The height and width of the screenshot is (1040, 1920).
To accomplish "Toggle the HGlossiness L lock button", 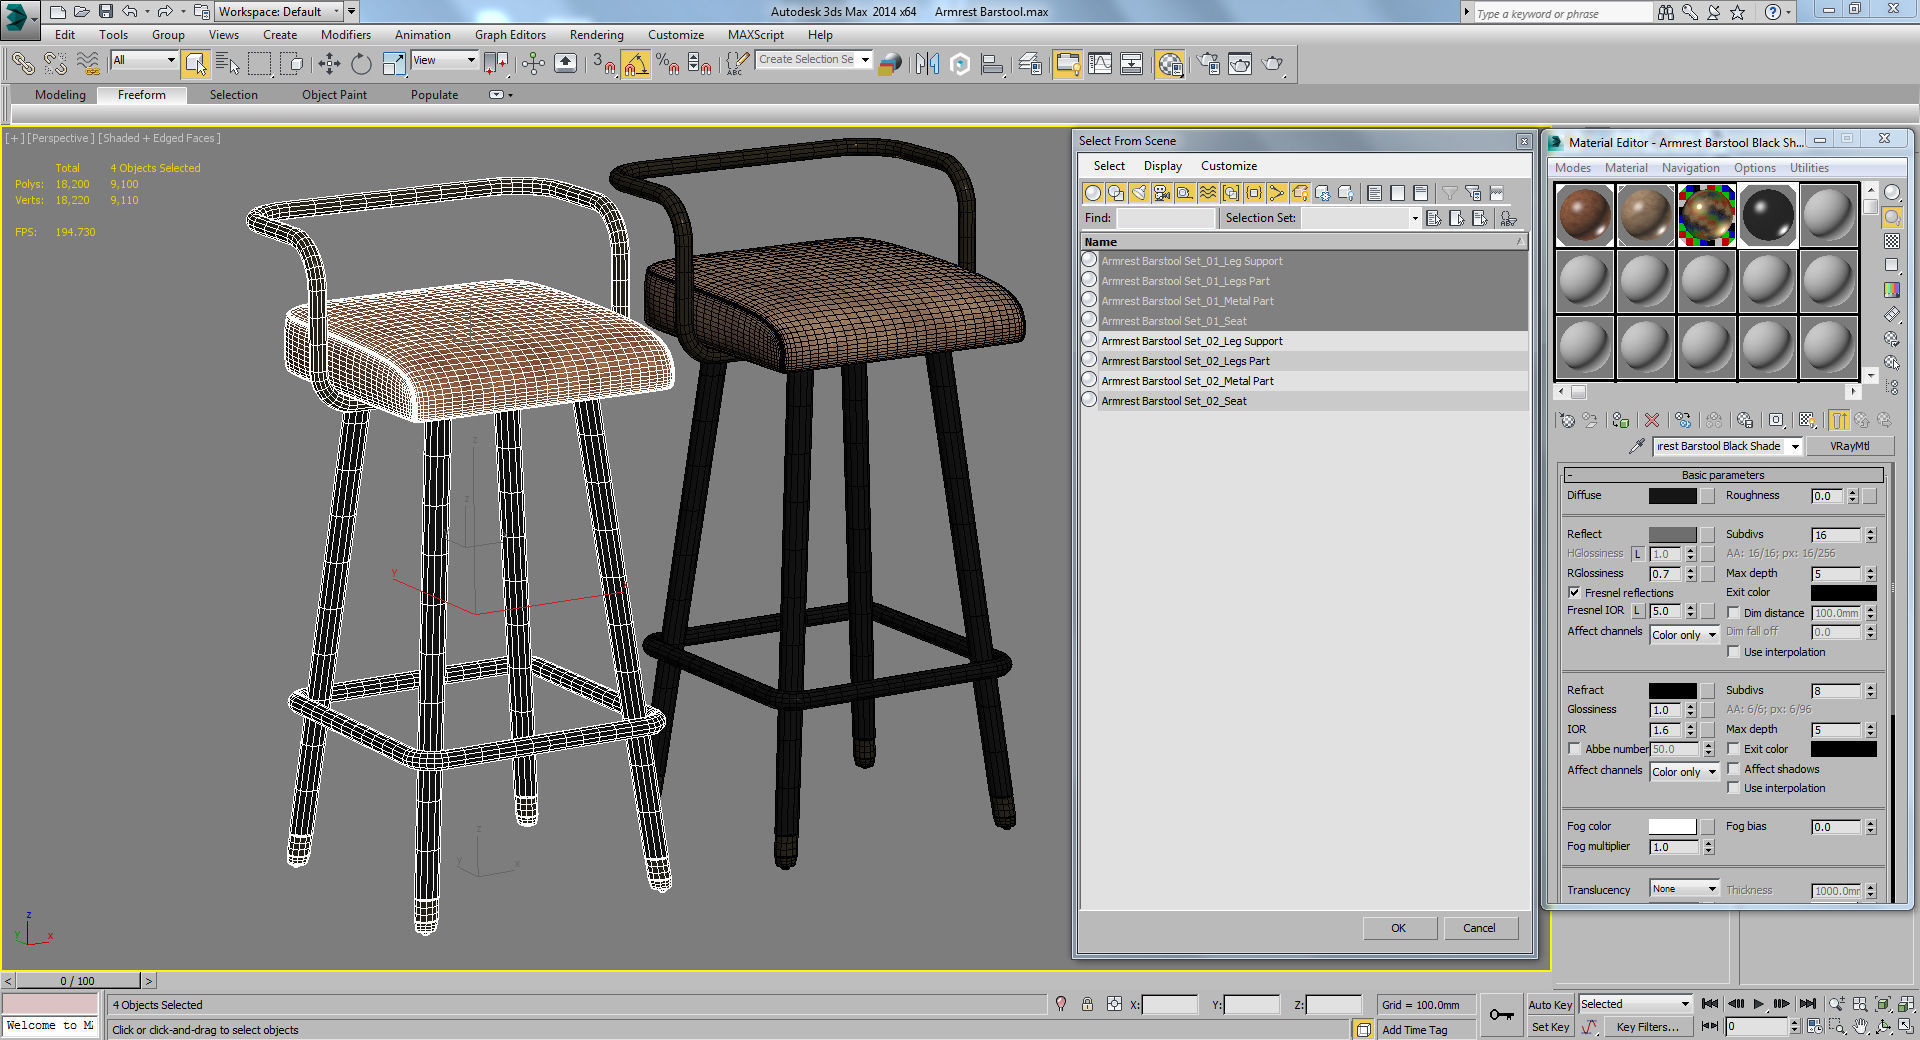I will (1637, 554).
